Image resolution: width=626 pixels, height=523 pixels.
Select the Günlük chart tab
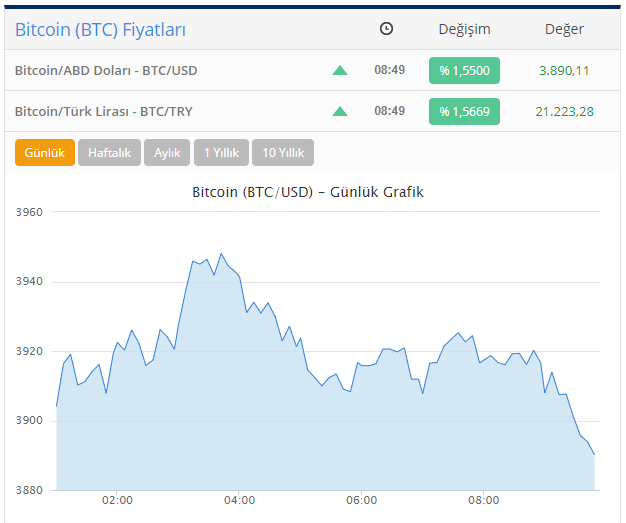[45, 153]
